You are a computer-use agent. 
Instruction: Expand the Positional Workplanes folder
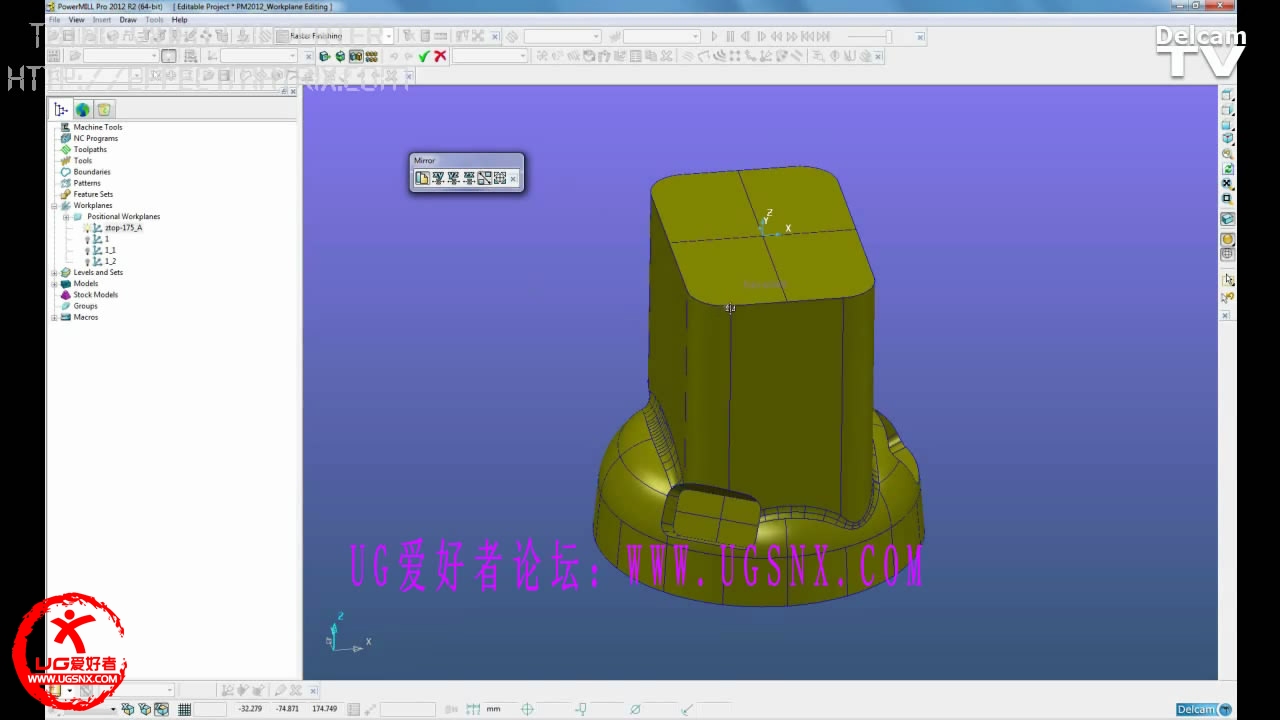tap(66, 217)
